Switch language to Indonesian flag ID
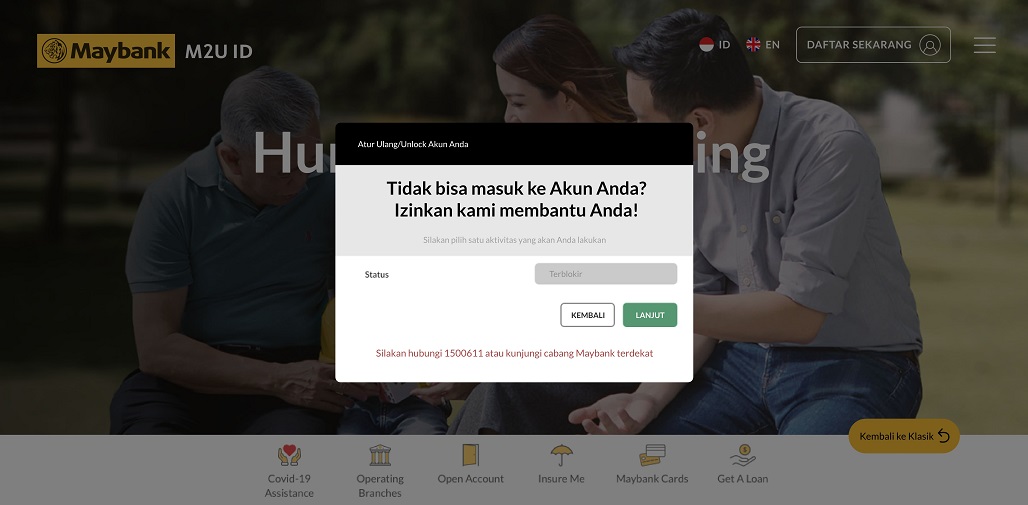1028x505 pixels. (715, 45)
